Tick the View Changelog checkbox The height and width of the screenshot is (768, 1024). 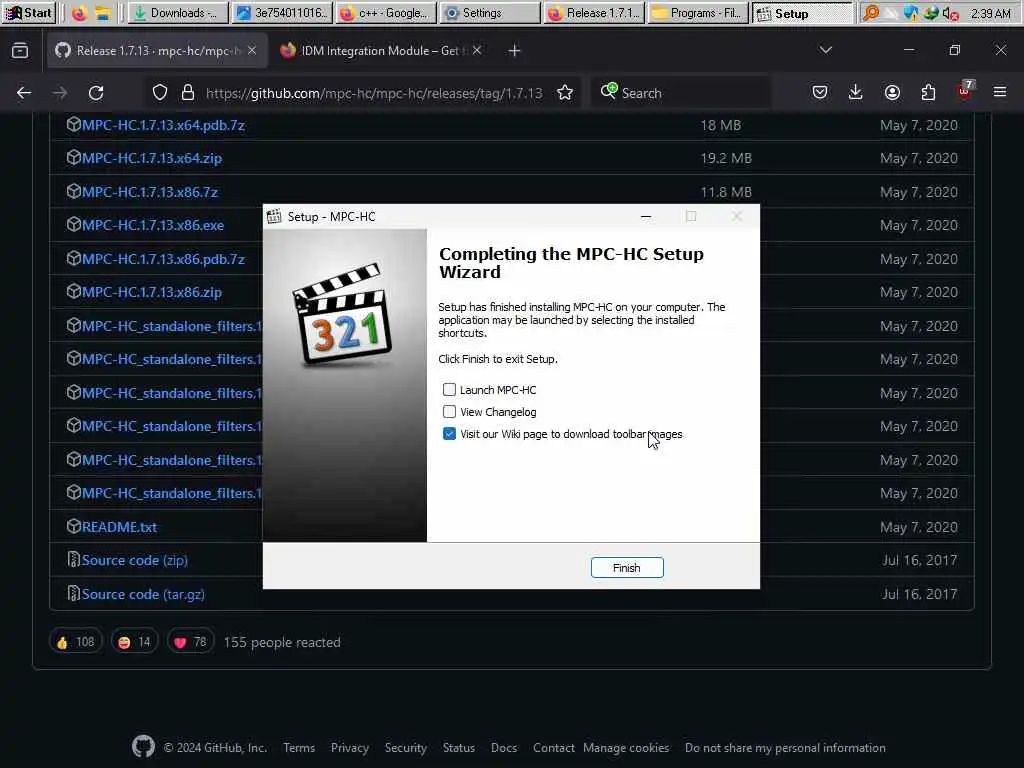[x=449, y=411]
